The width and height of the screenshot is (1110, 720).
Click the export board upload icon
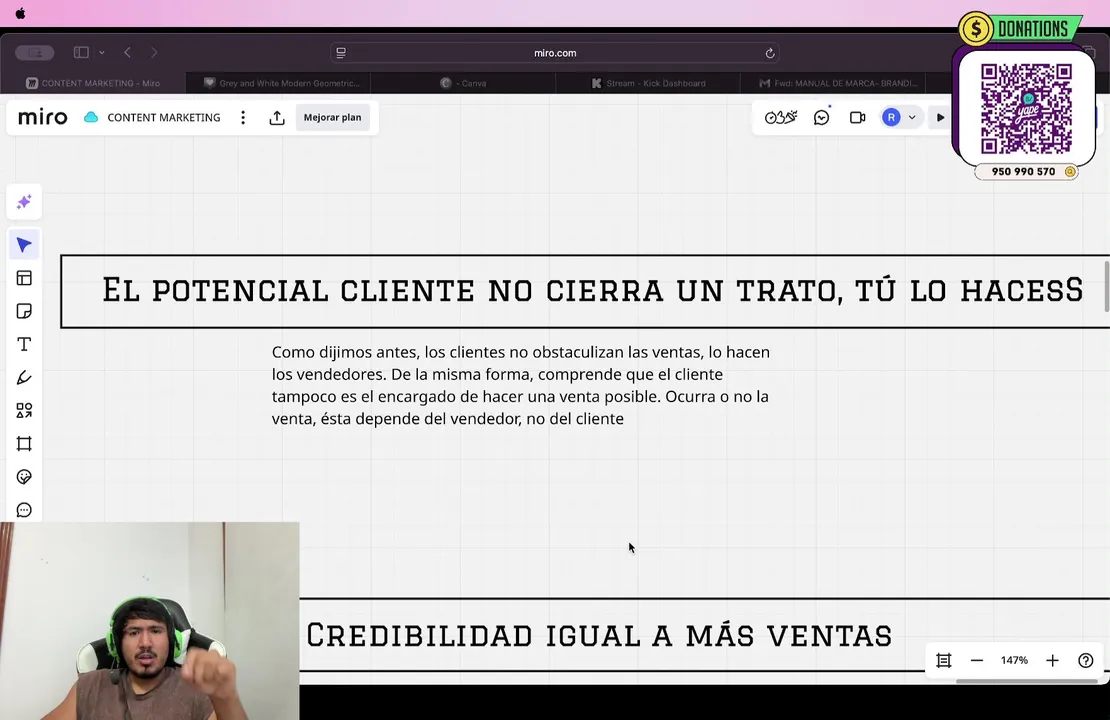[277, 118]
